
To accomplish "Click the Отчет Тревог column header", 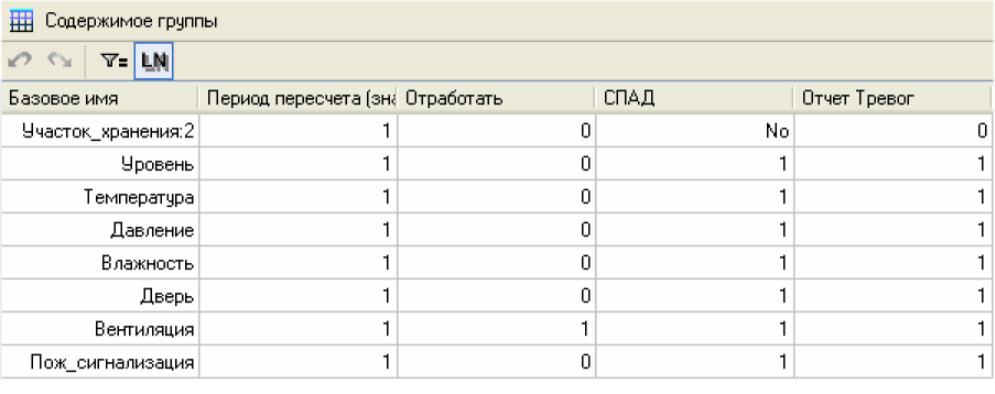I will [x=892, y=99].
